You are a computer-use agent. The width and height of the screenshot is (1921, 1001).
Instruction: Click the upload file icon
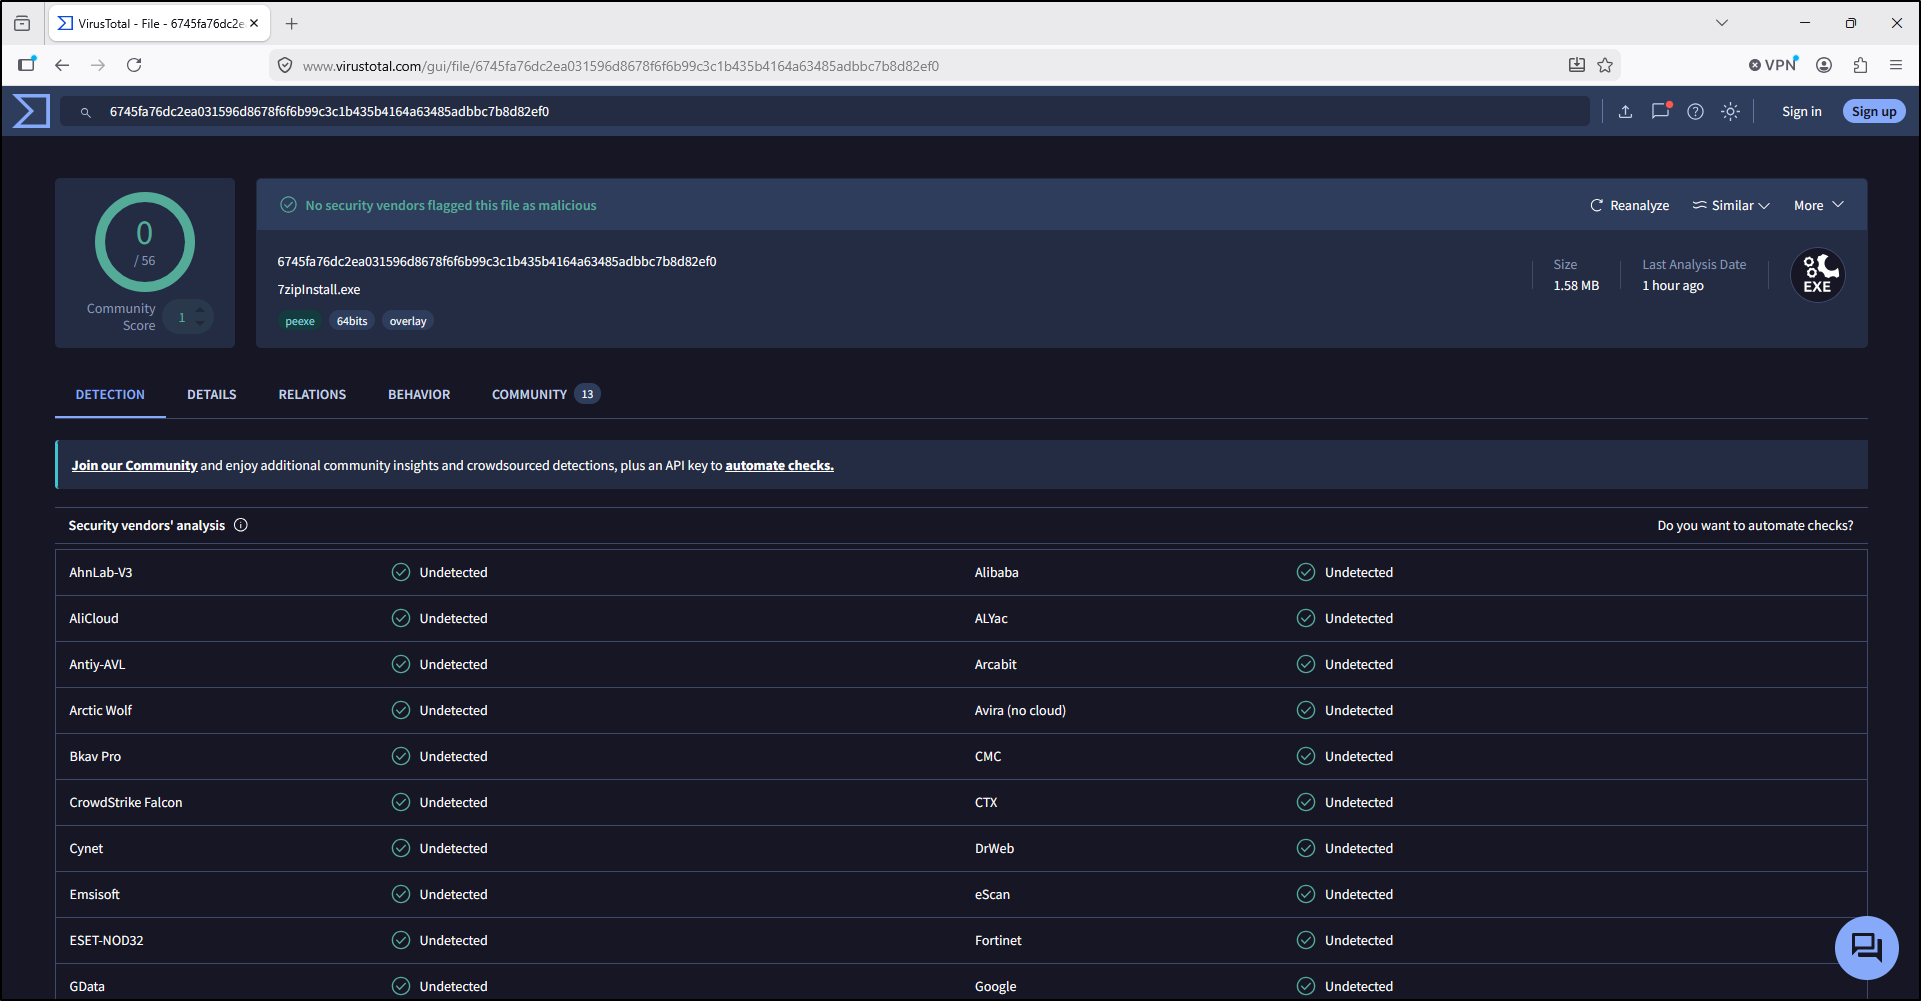1625,111
